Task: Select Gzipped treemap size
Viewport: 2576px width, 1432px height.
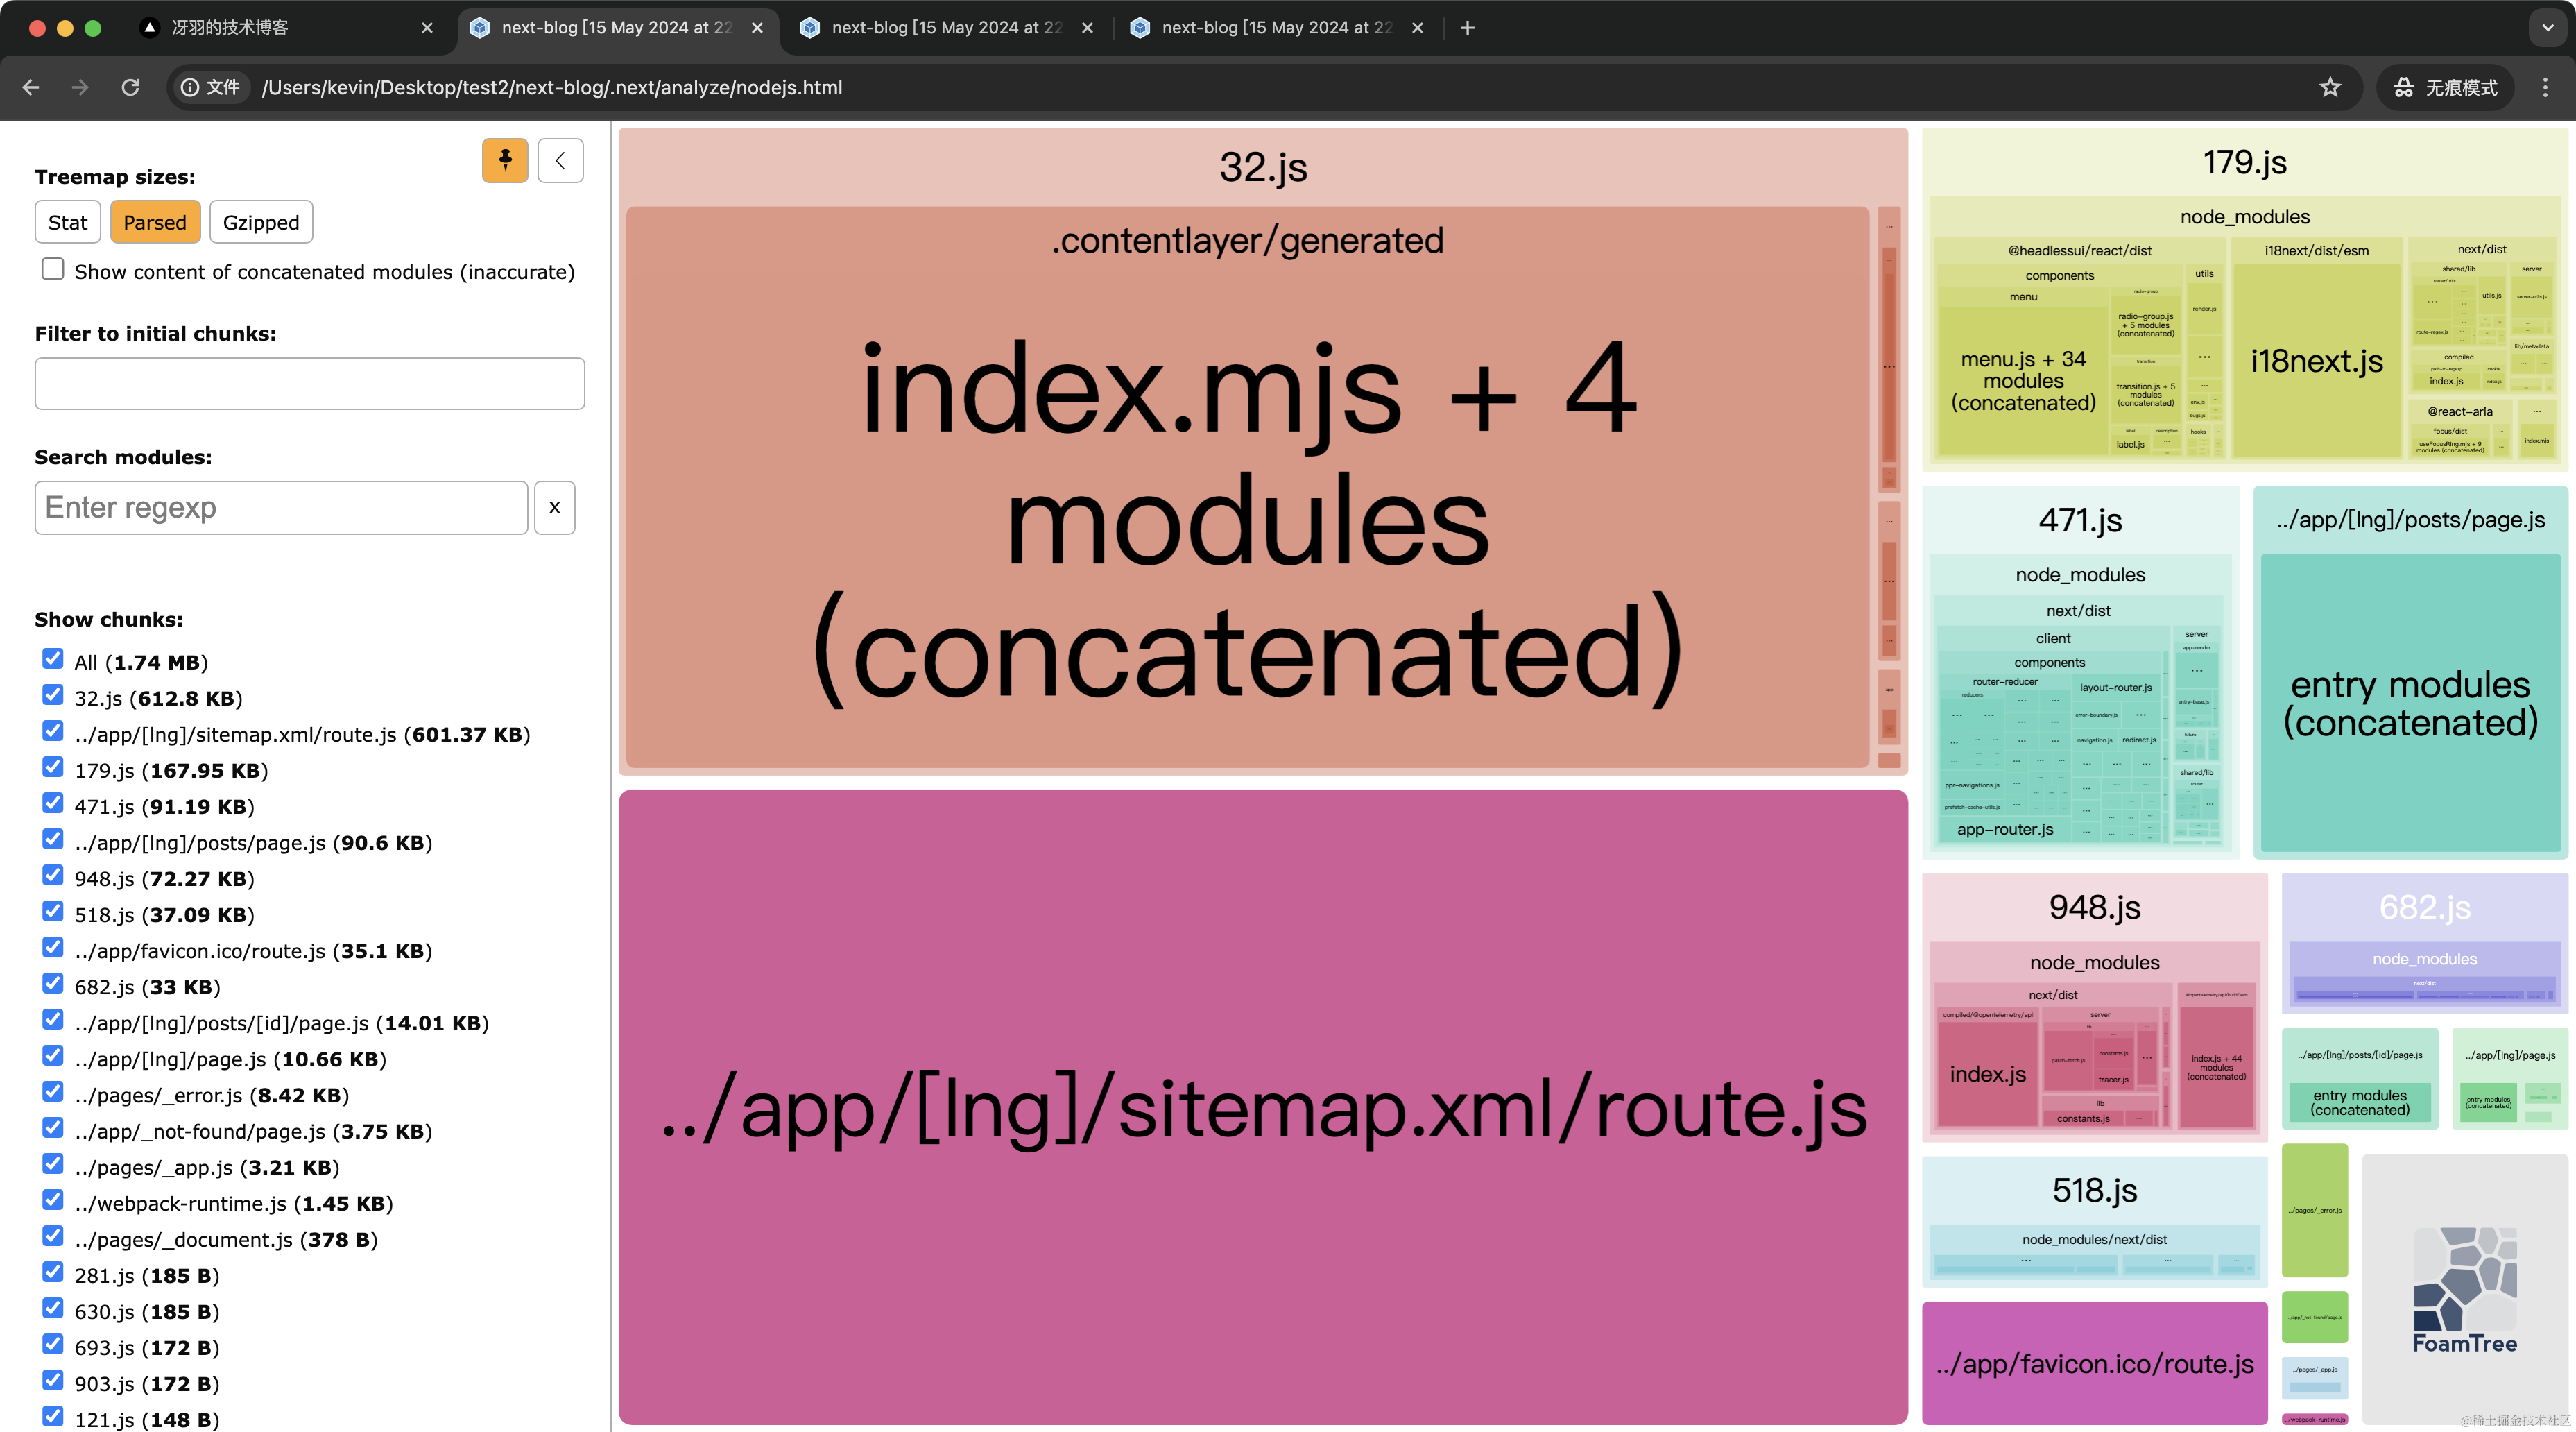Action: click(261, 222)
